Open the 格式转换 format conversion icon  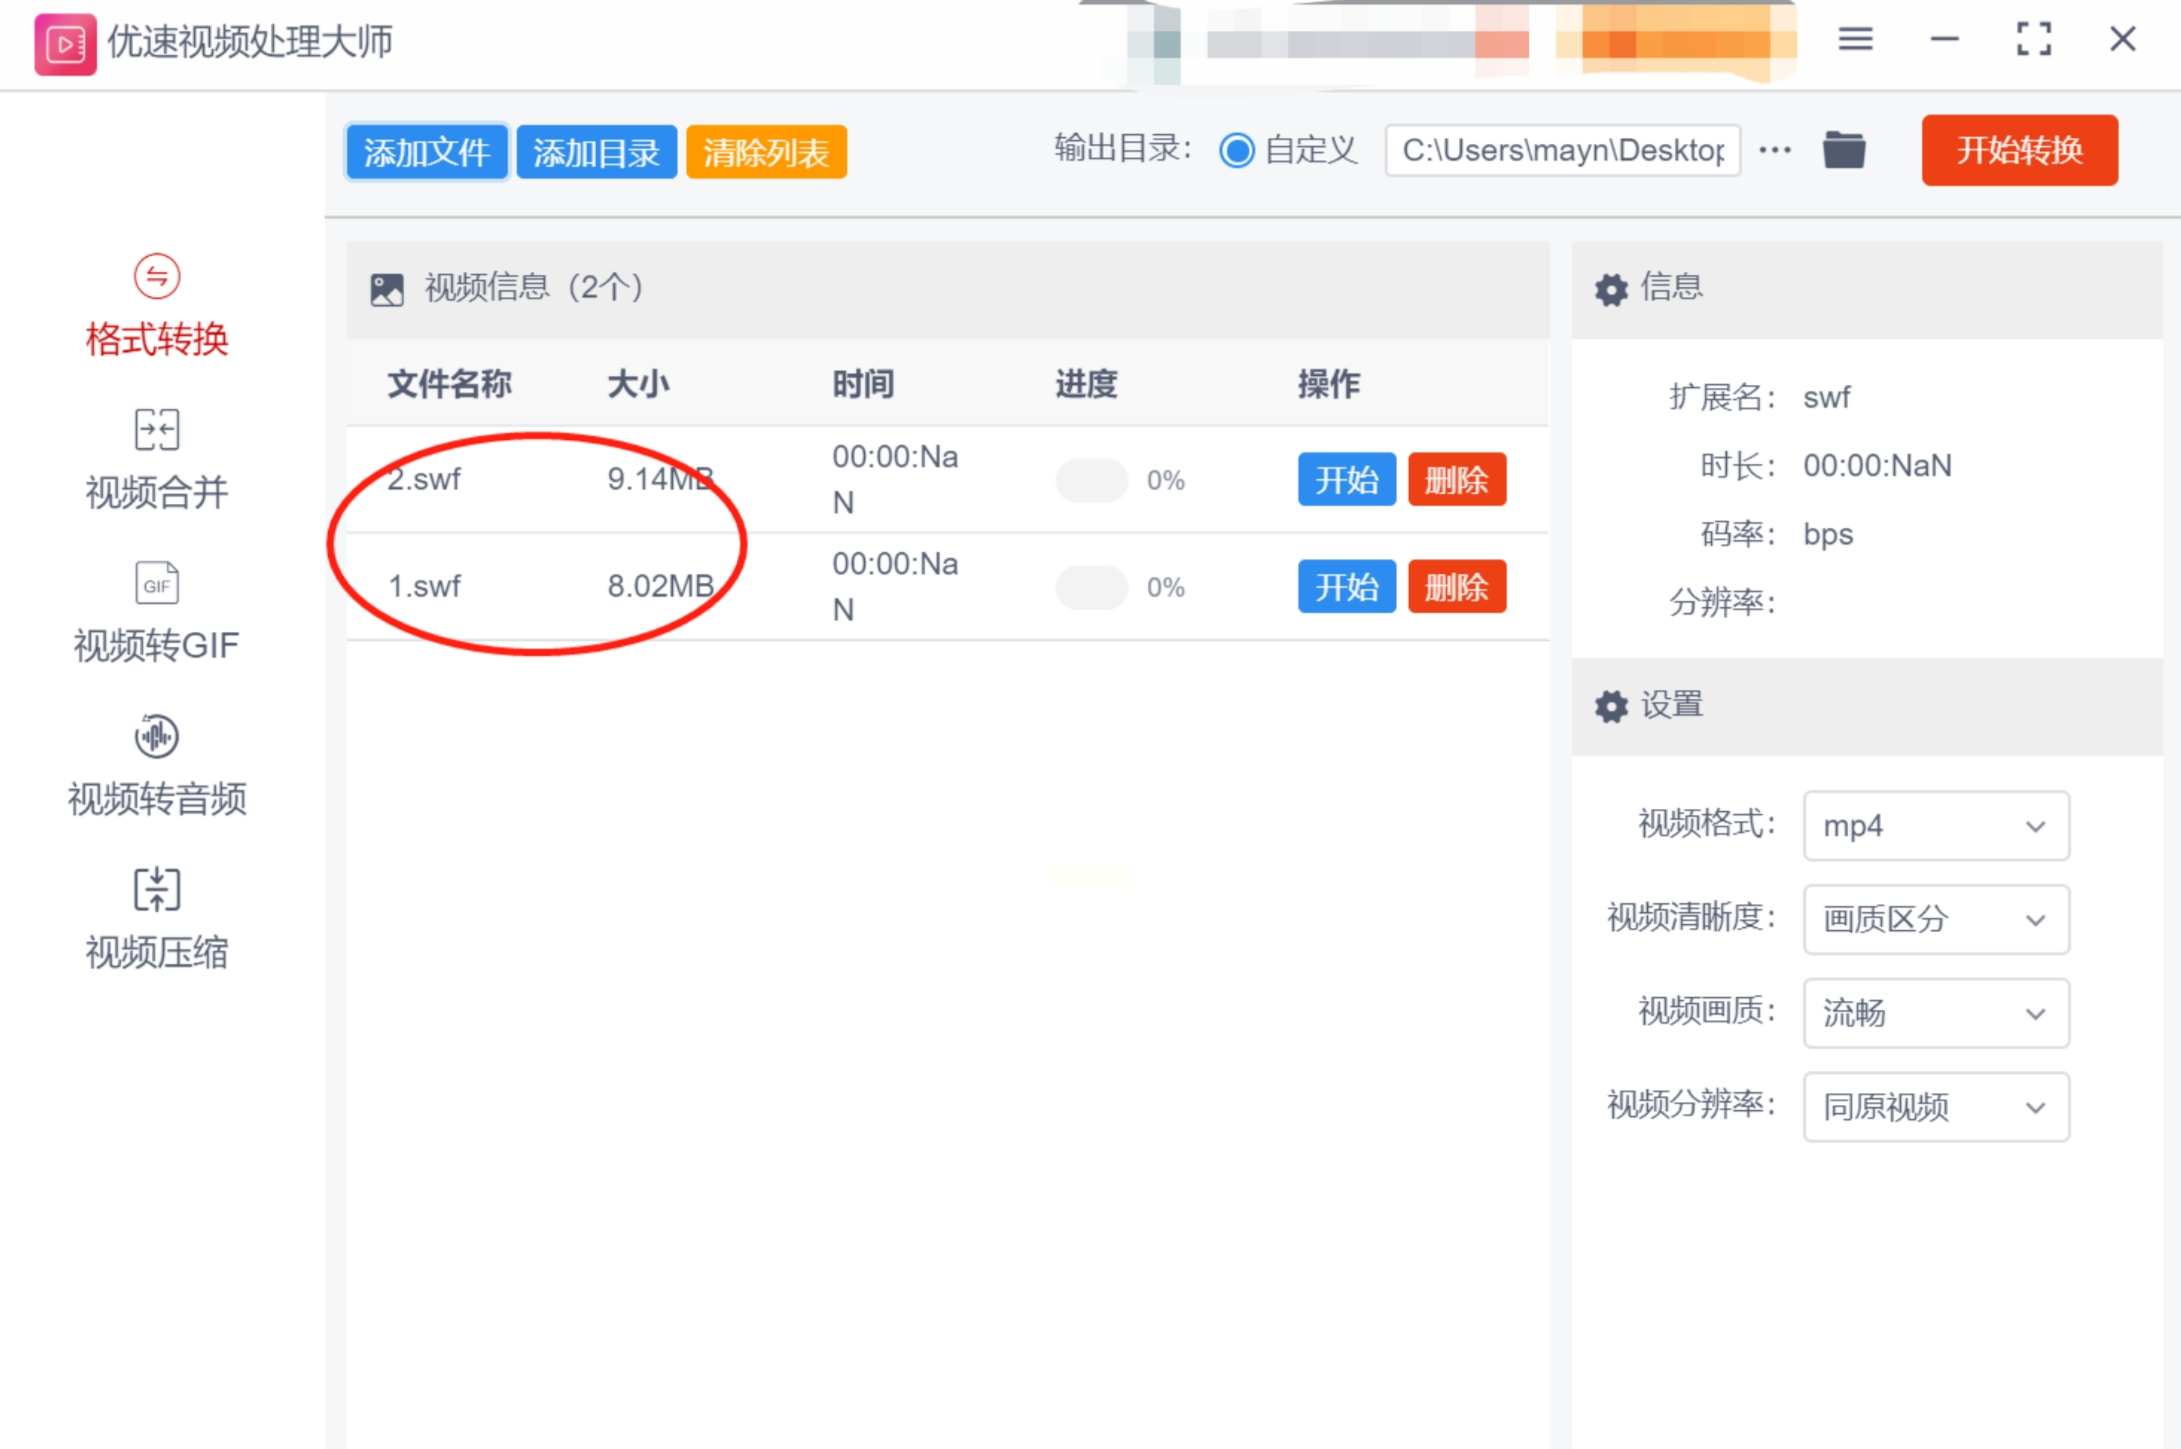(x=157, y=277)
